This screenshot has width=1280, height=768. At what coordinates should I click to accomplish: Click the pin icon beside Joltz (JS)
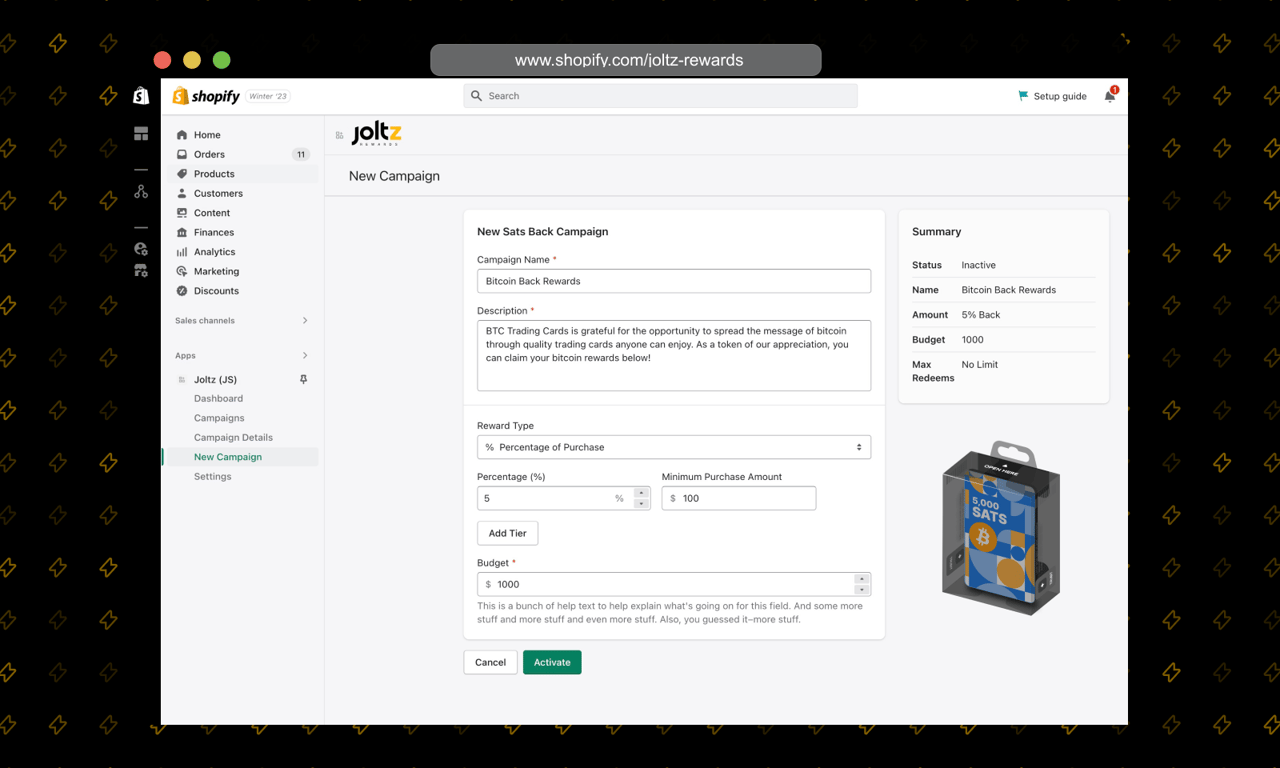pos(303,380)
